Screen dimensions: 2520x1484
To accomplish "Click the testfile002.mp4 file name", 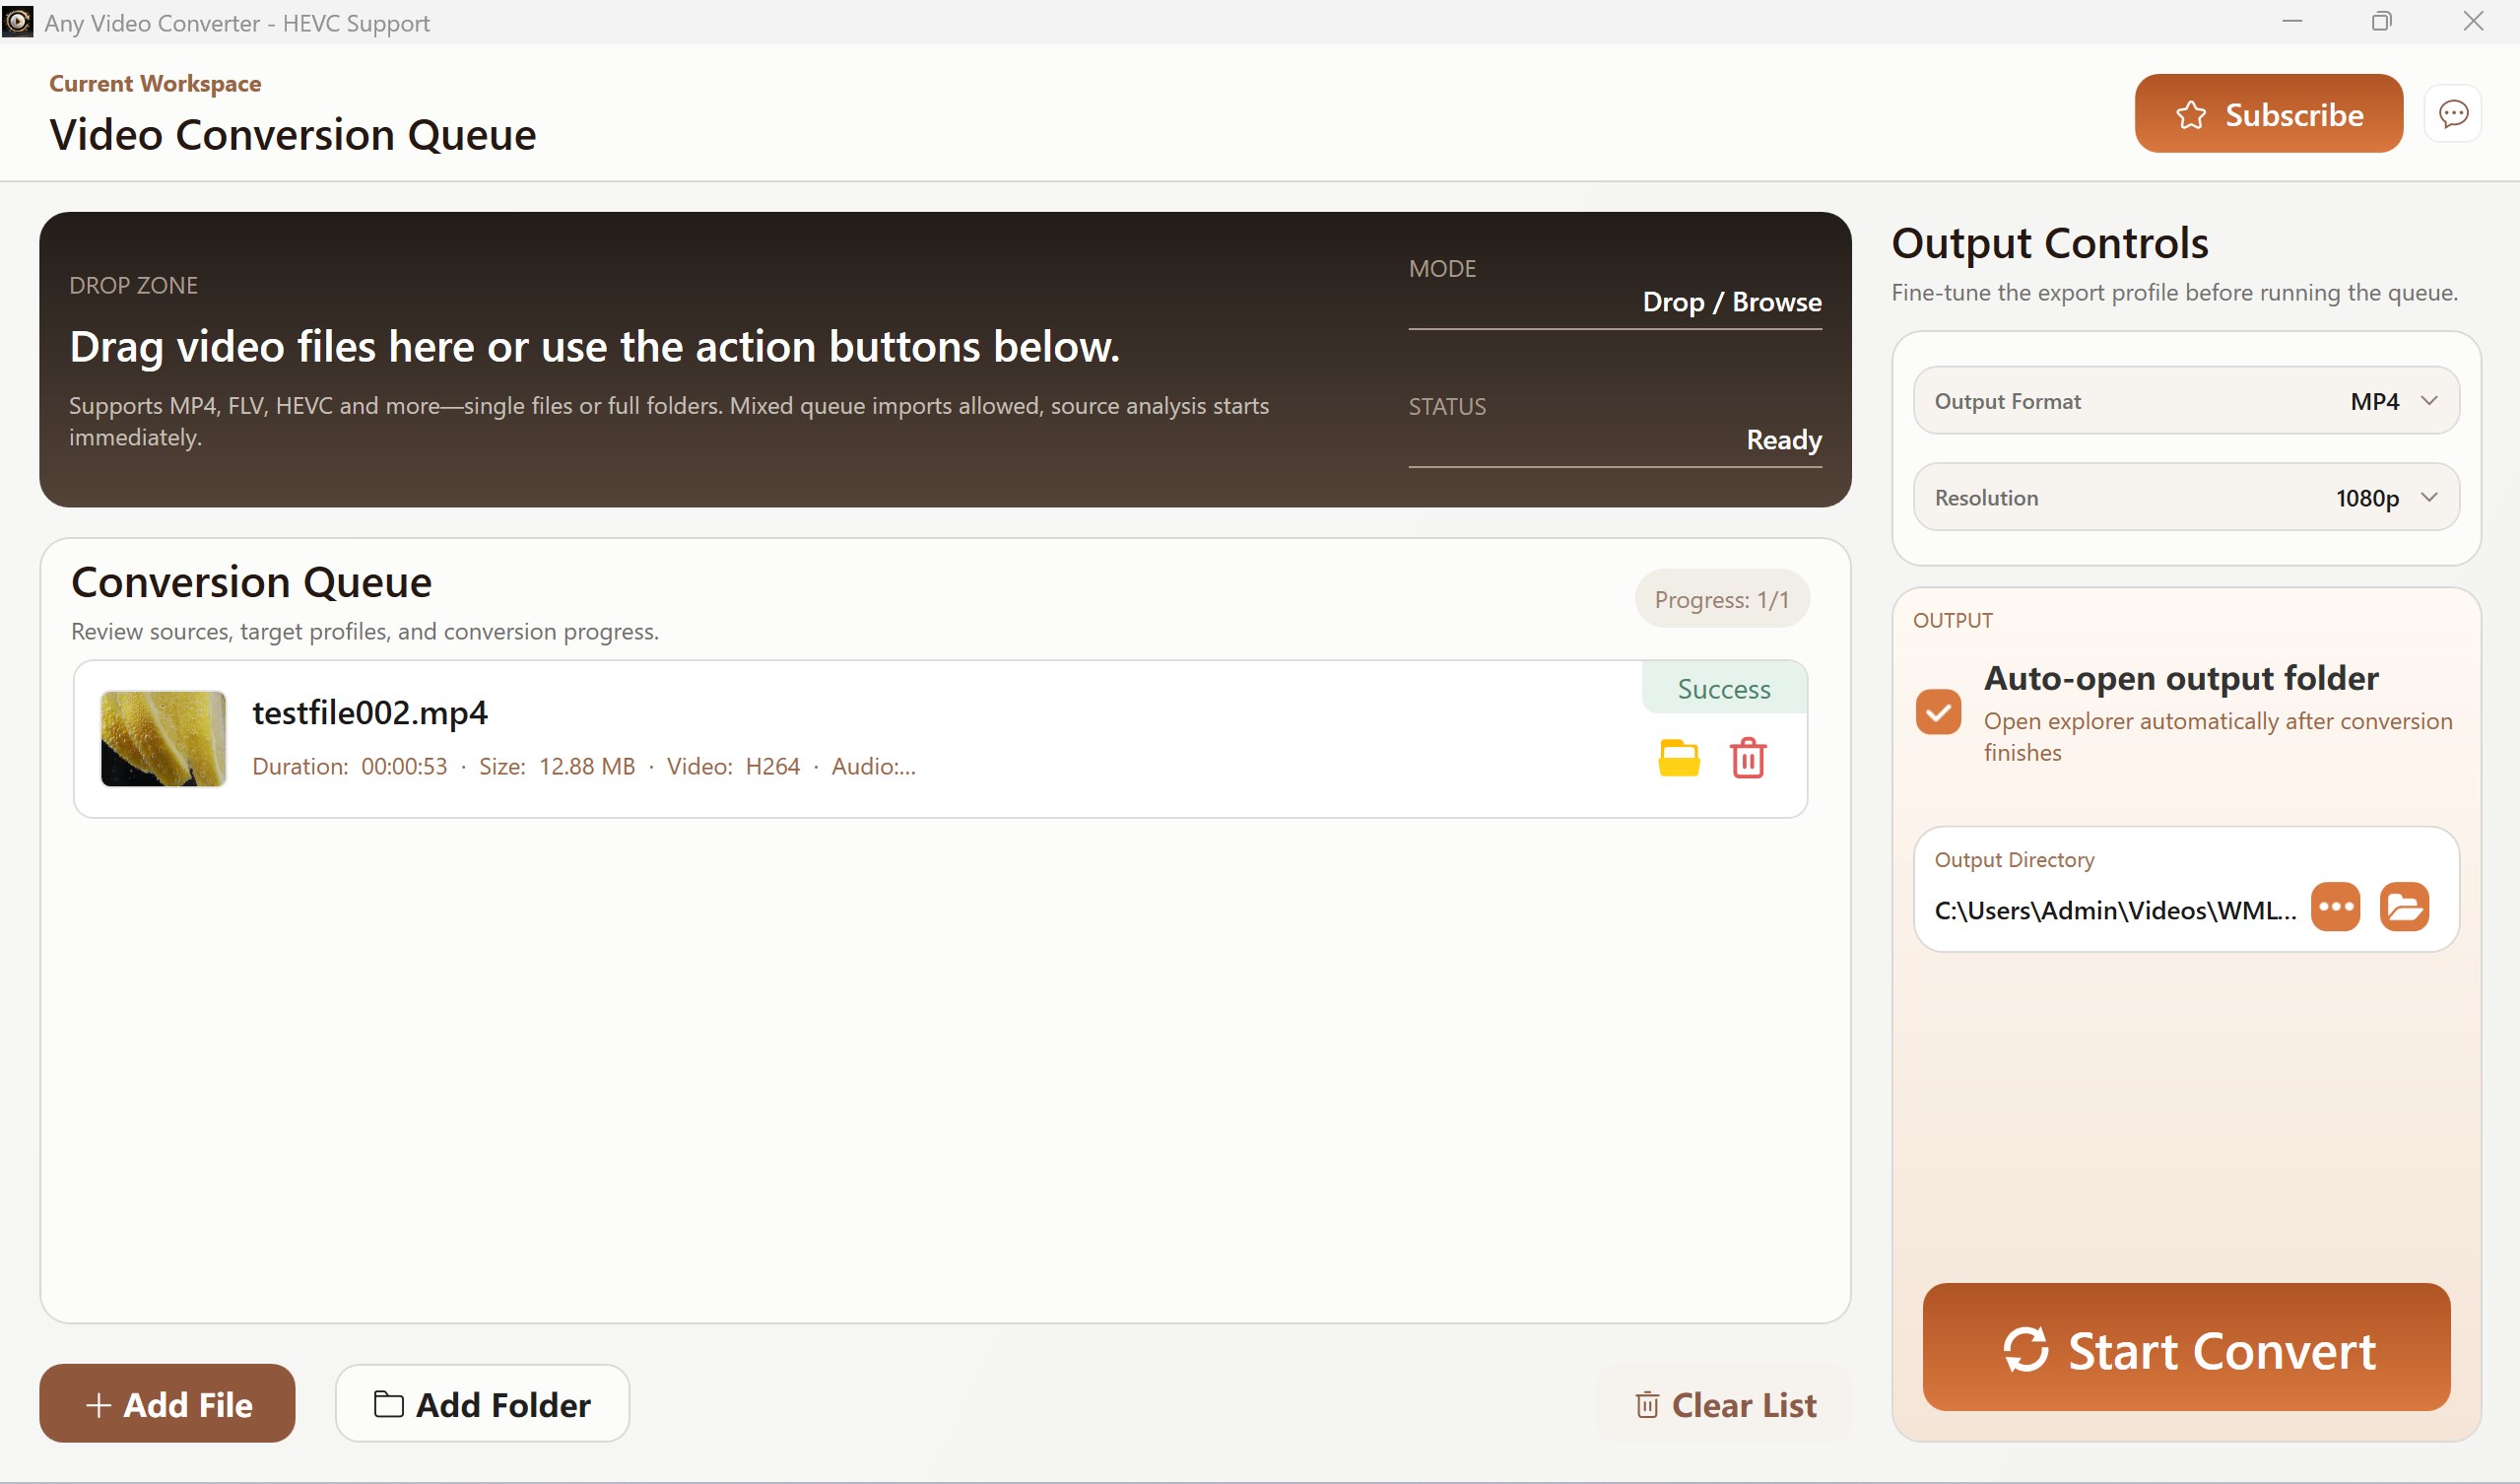I will pos(370,712).
